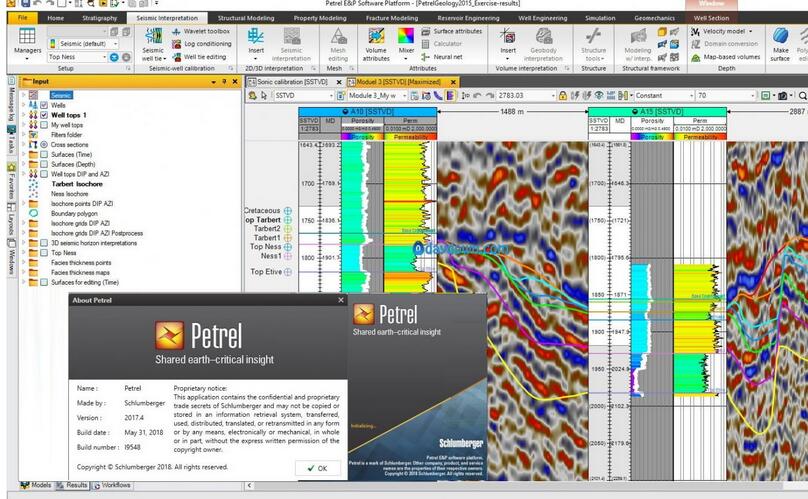Check the Well tops DIP and AZI checkbox

[x=44, y=174]
